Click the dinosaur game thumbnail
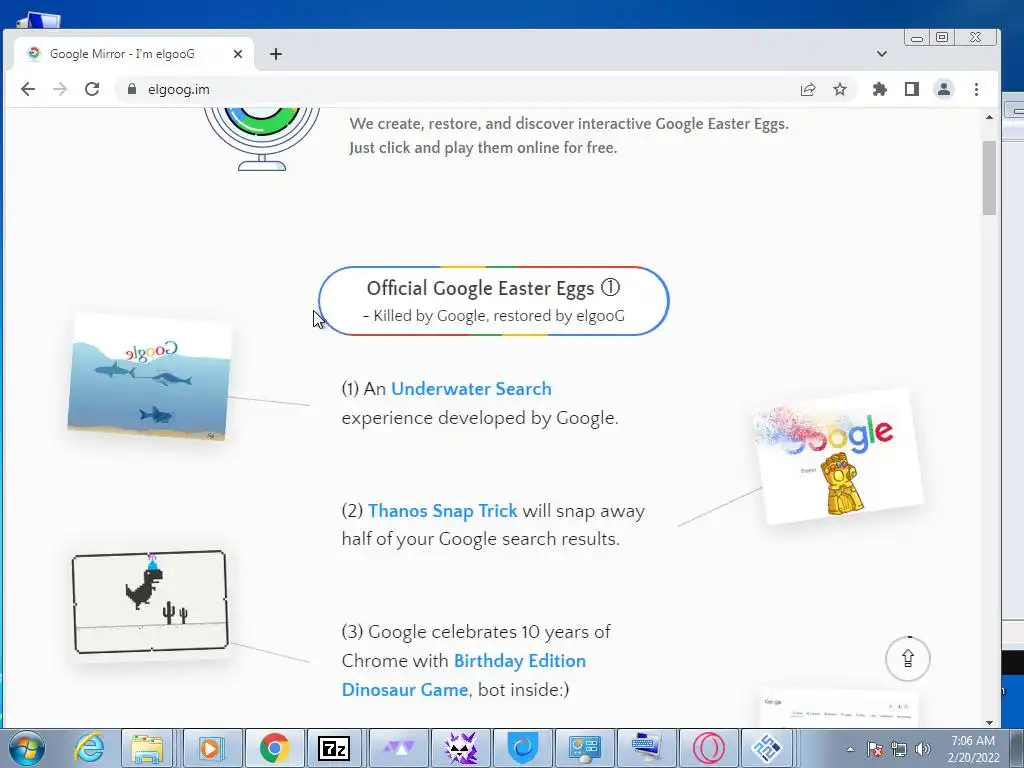The width and height of the screenshot is (1024, 768). point(150,601)
